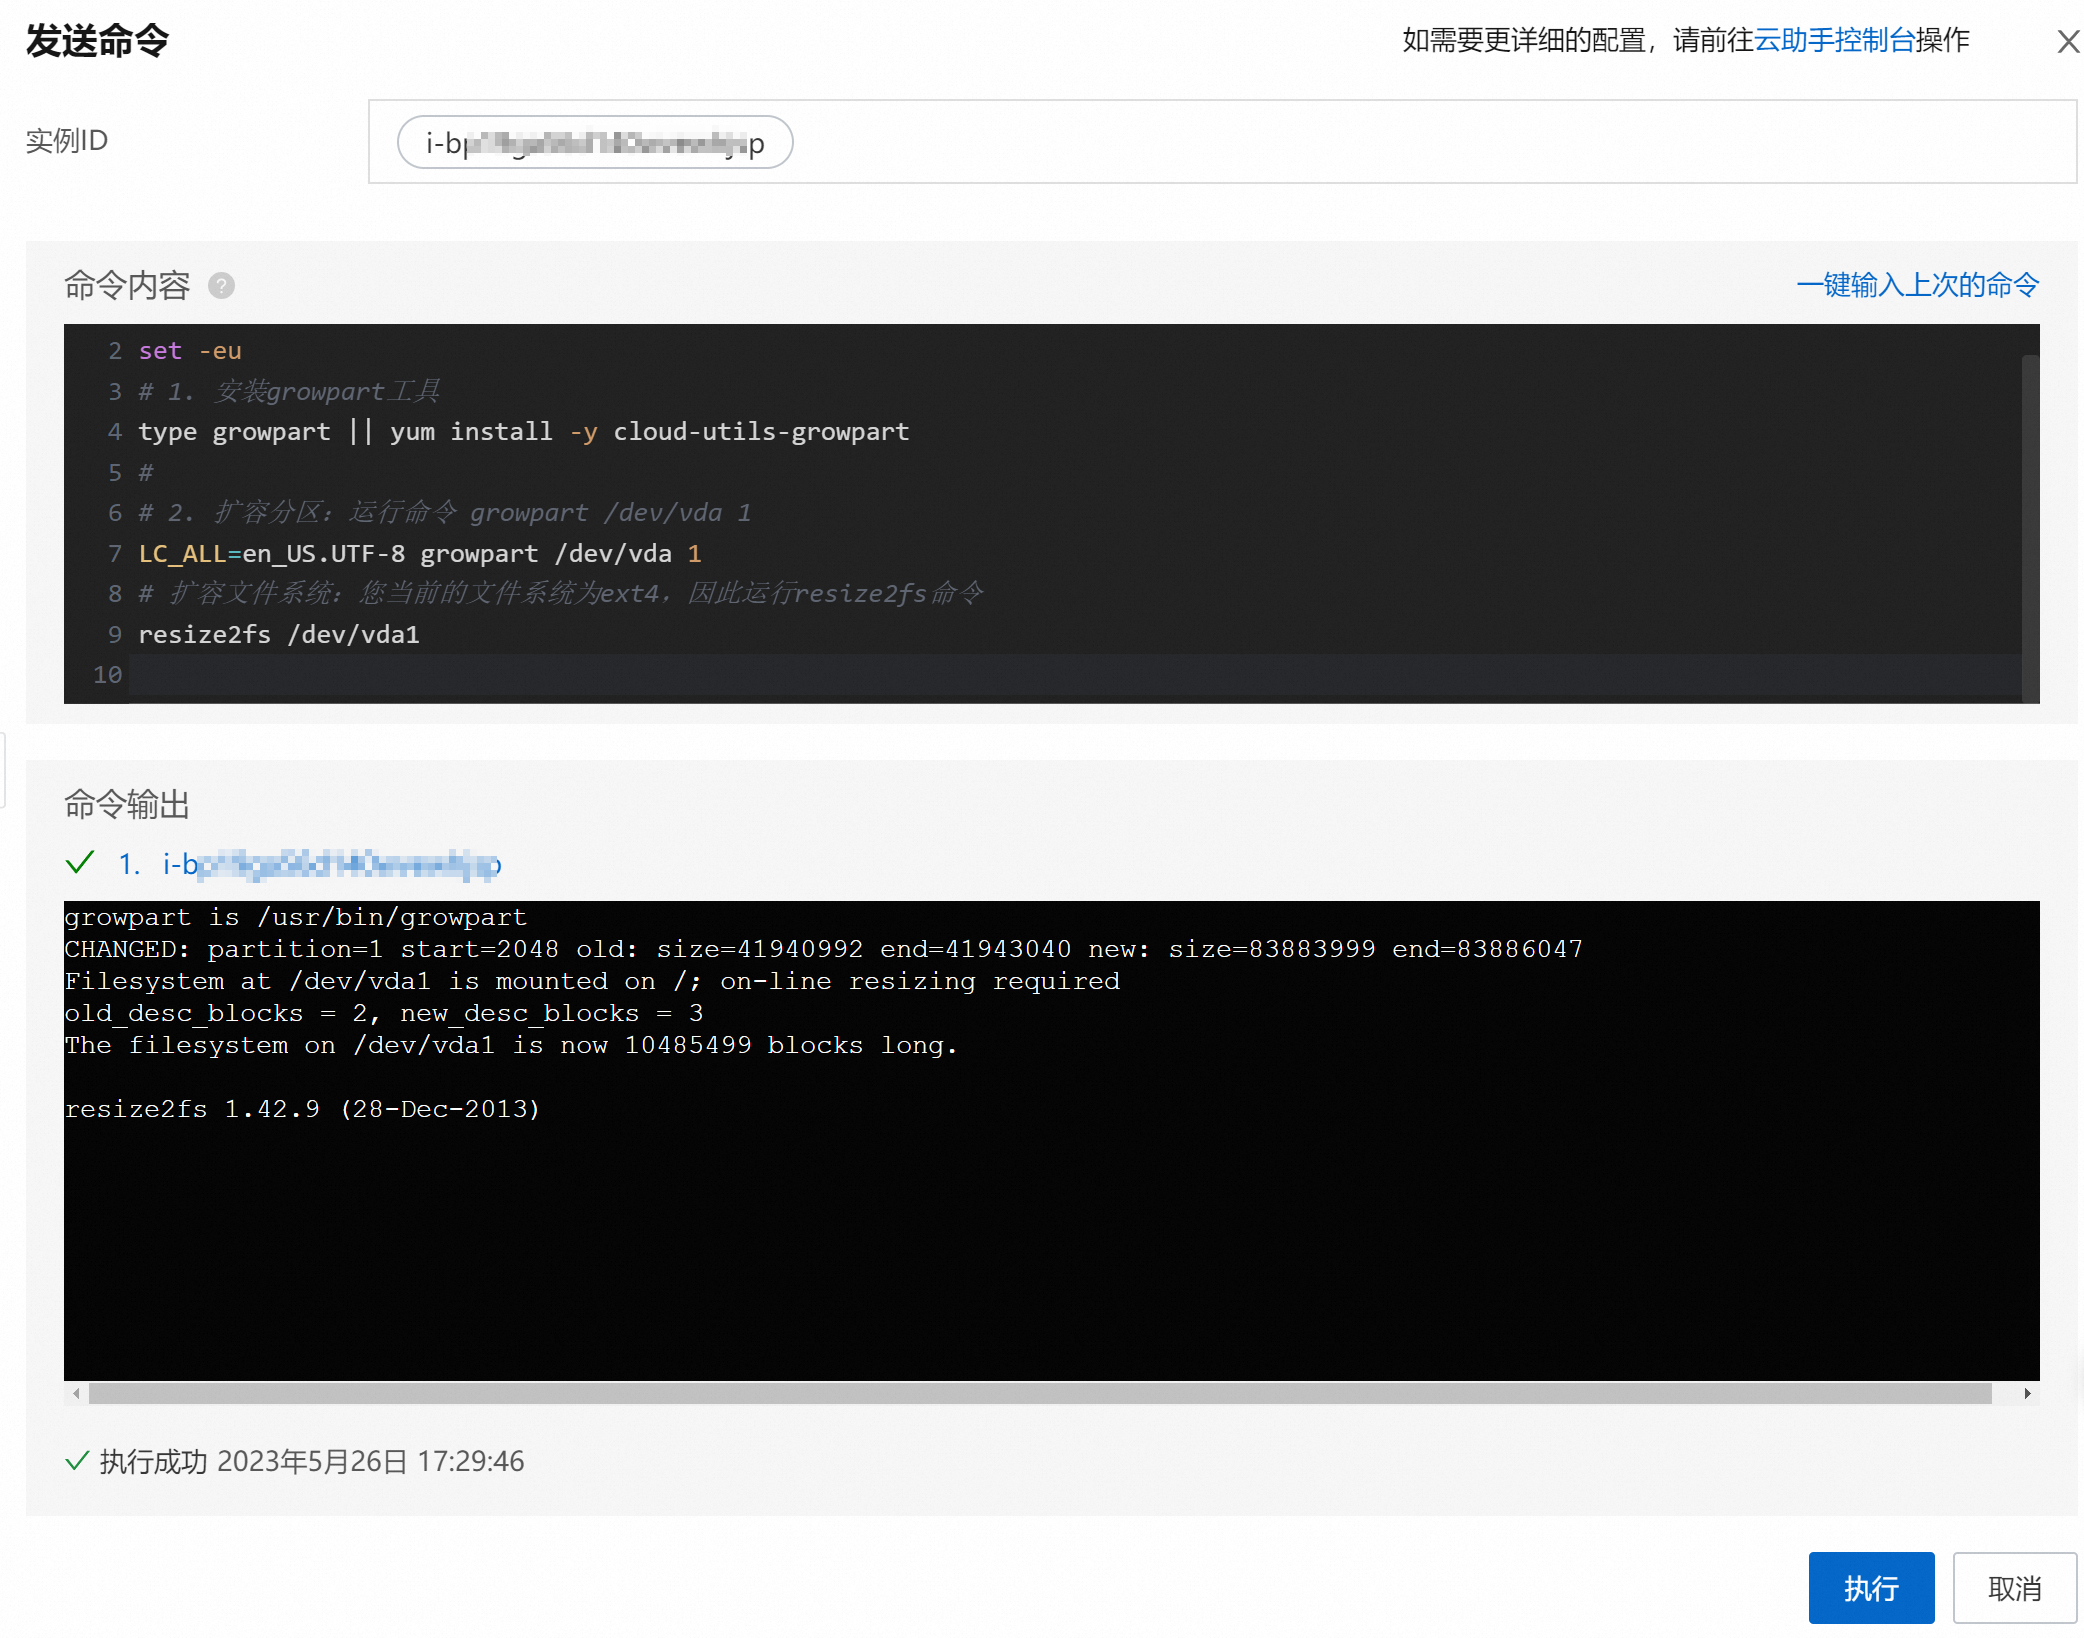Viewport: 2084px width, 1638px height.
Task: Click the help question mark icon beside 命令内容
Action: [221, 286]
